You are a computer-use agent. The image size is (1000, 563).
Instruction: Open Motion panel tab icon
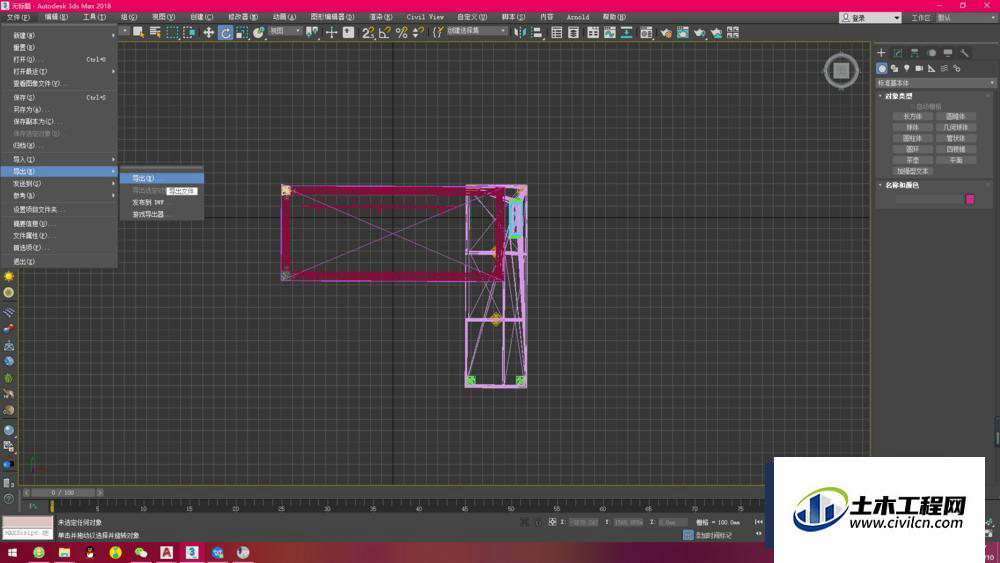point(931,53)
